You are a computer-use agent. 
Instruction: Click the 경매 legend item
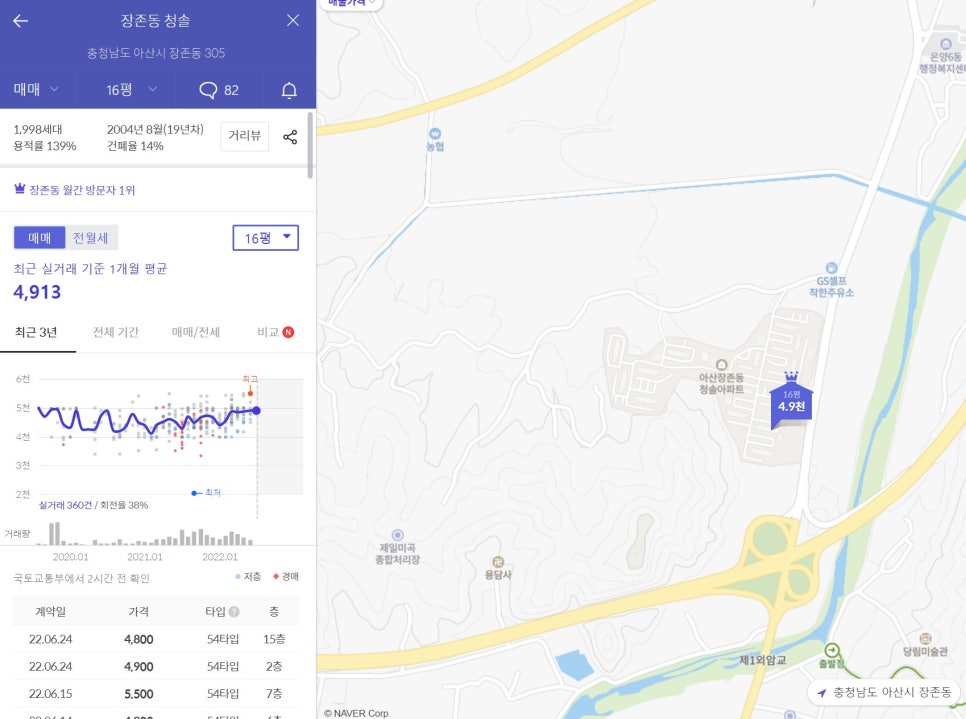(286, 577)
